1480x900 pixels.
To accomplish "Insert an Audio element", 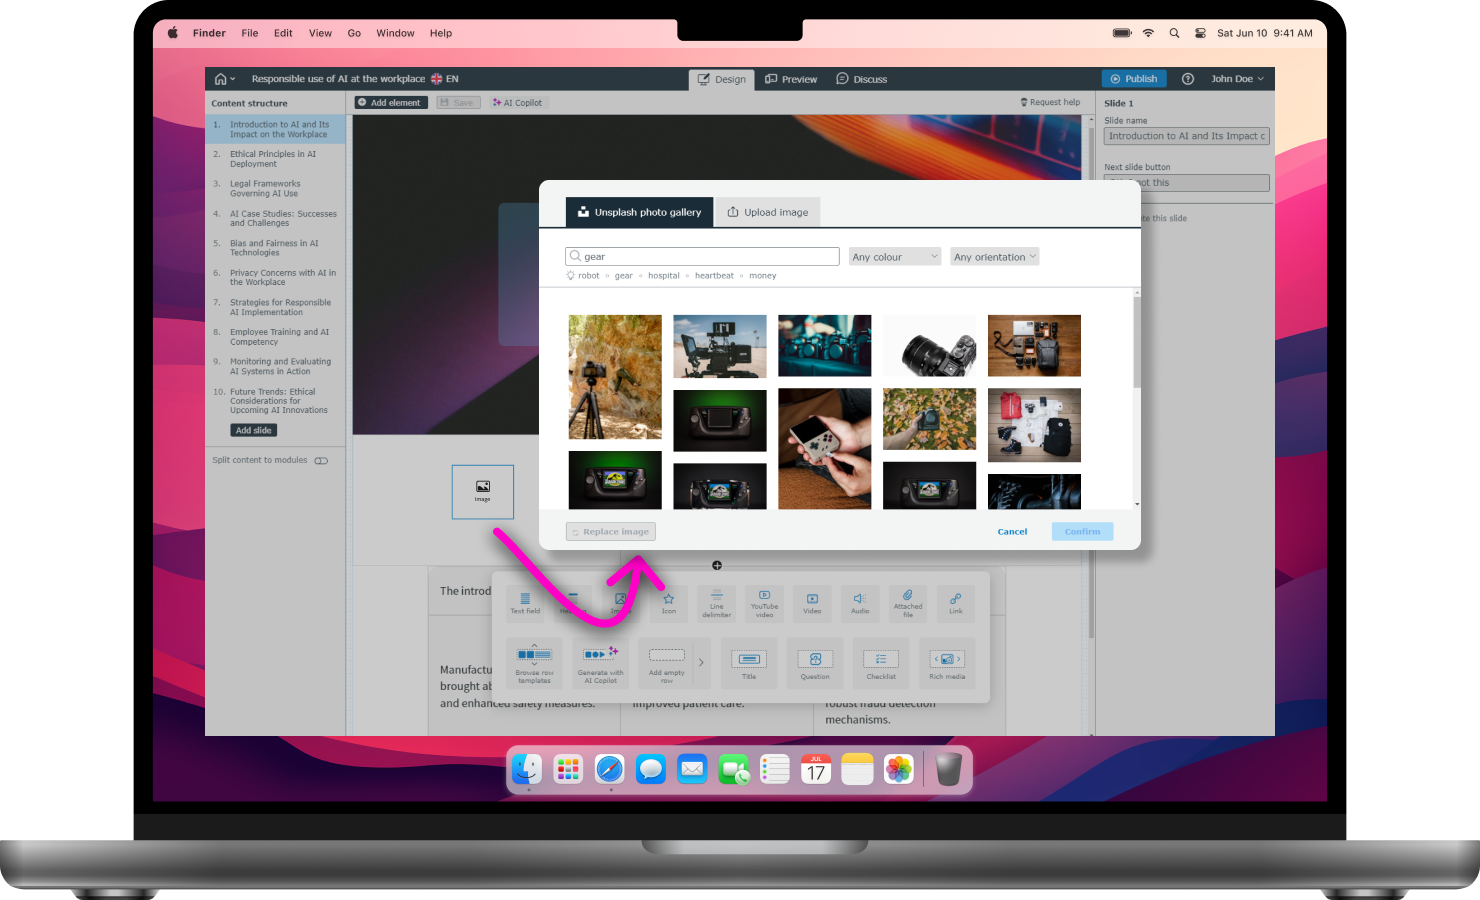I will pyautogui.click(x=860, y=603).
